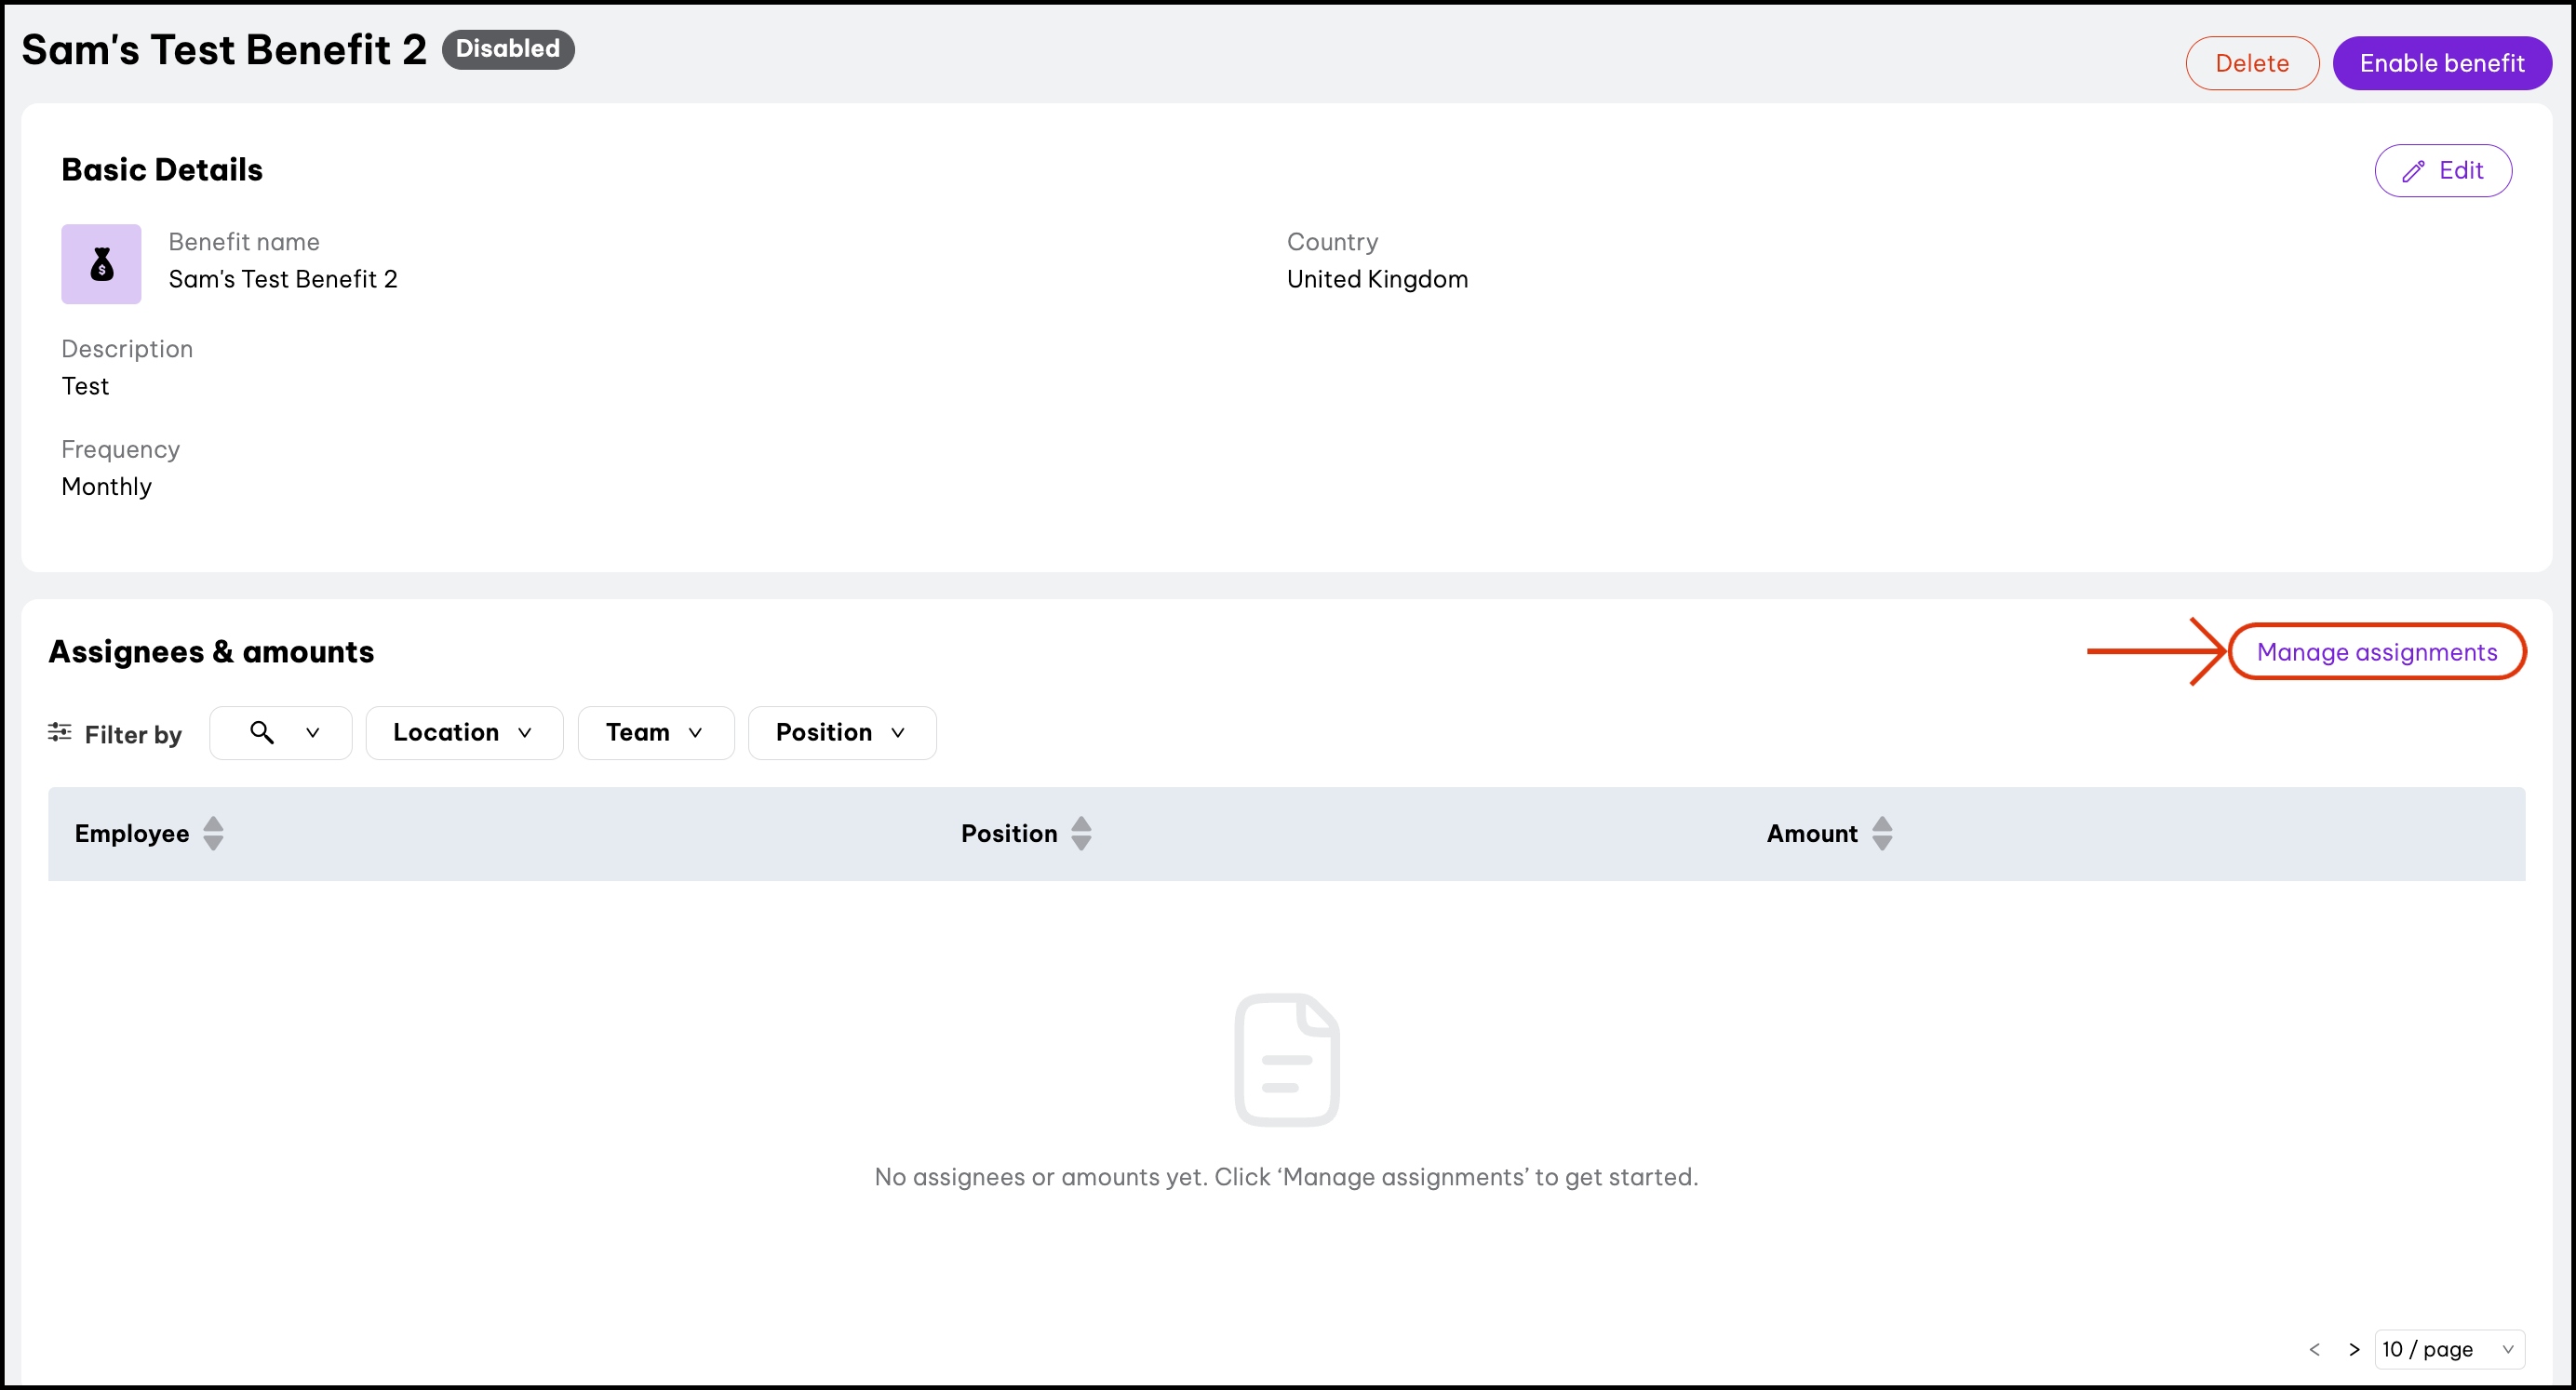Click the Filter by sliders icon

[x=60, y=732]
